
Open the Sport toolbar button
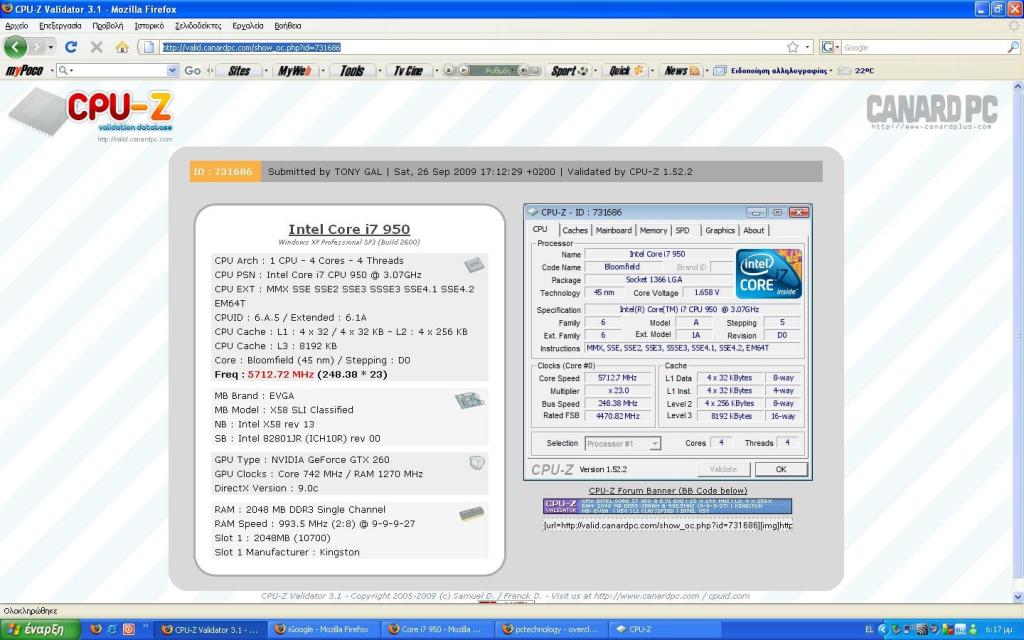point(569,71)
